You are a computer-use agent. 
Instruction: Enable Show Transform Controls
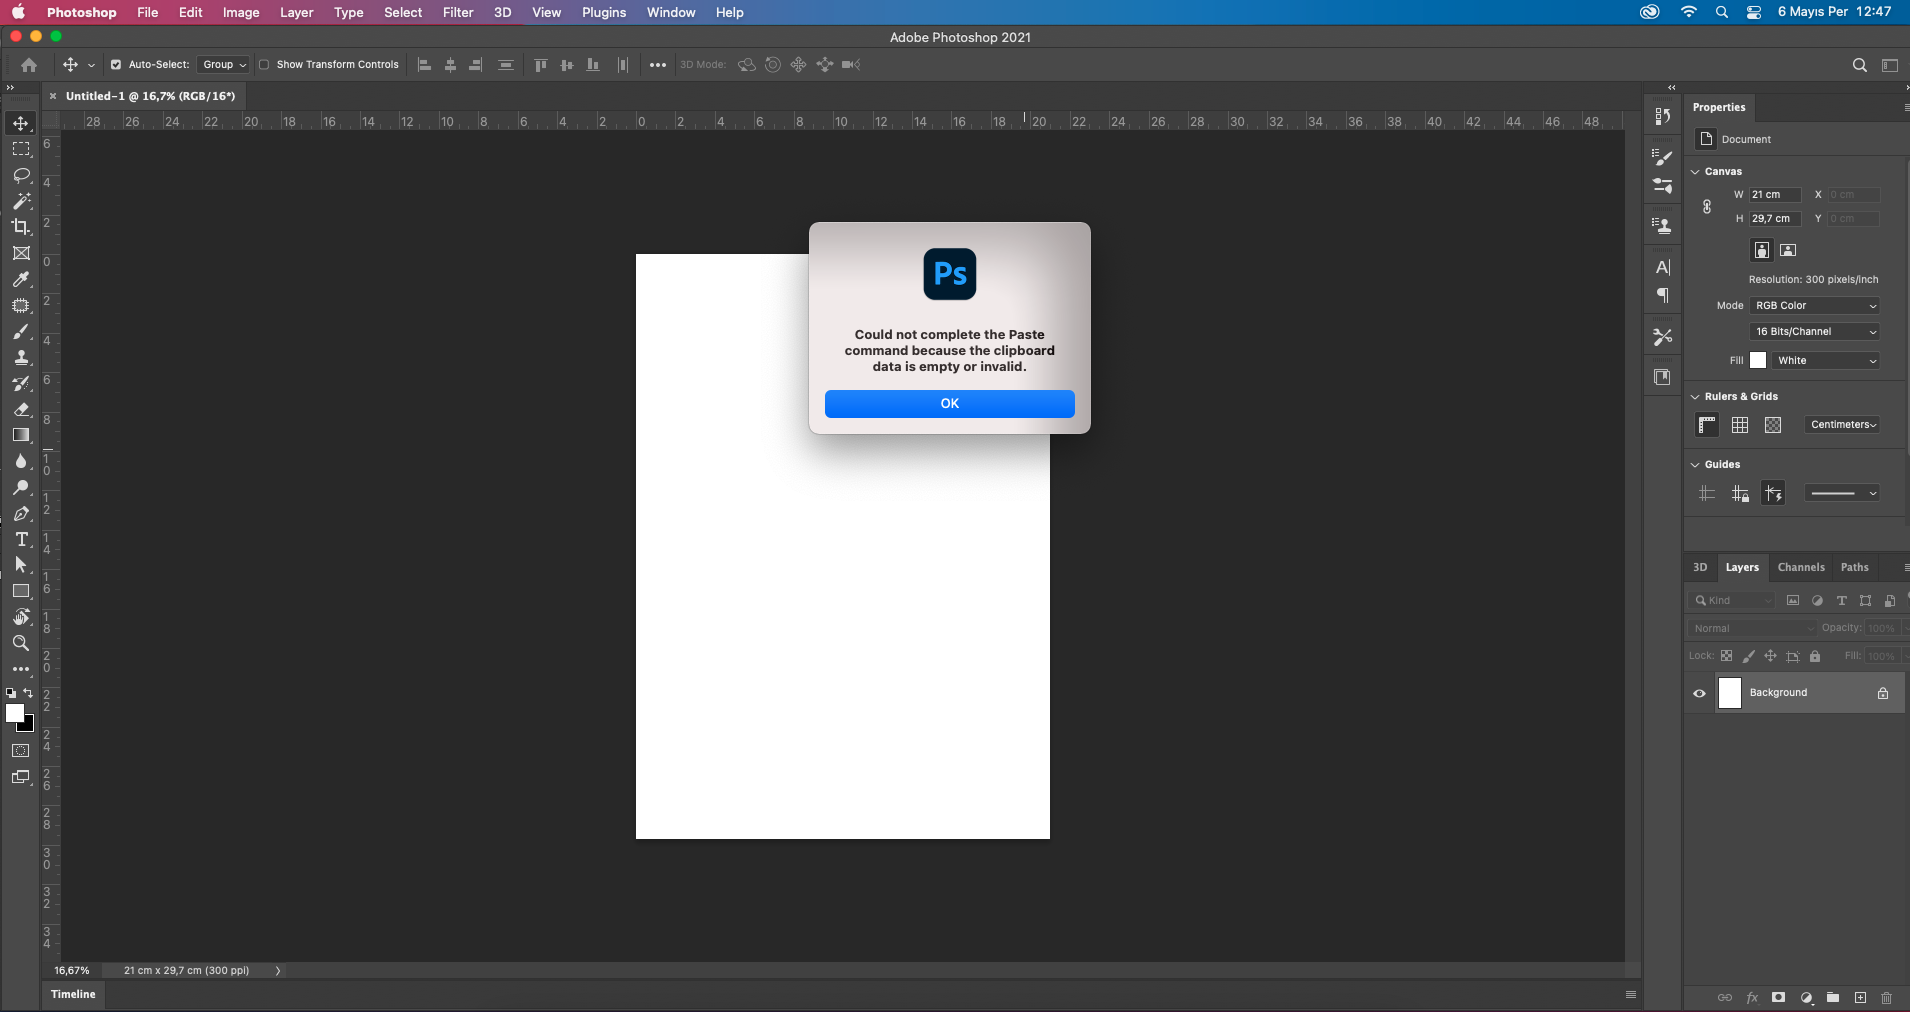pos(264,64)
